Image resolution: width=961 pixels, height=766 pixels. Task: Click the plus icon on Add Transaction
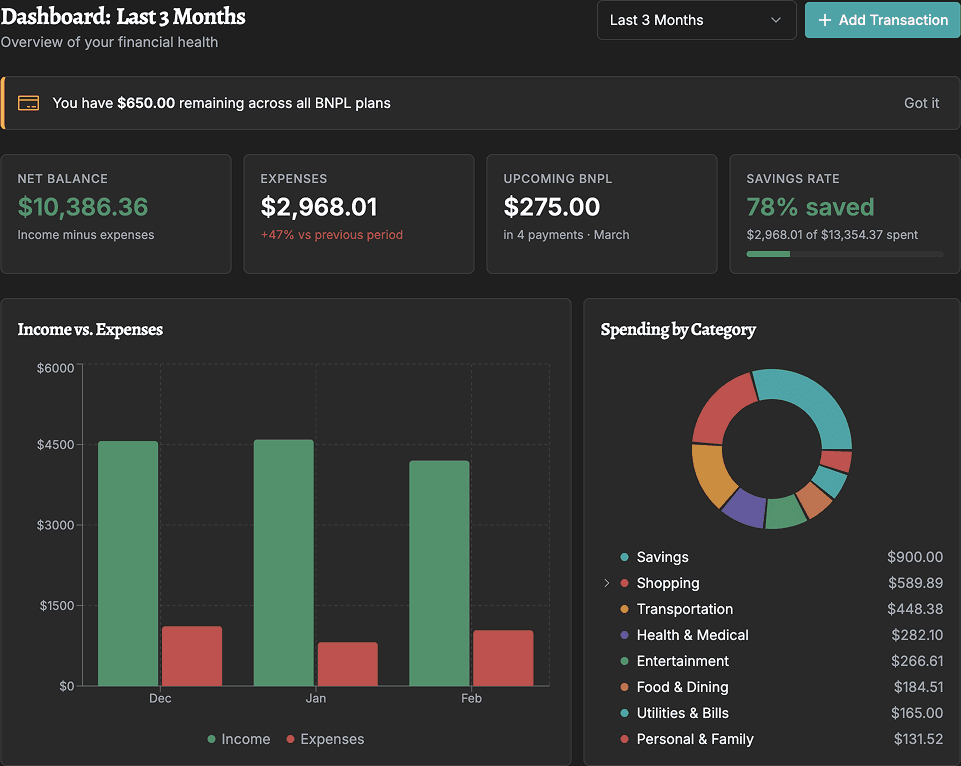pos(823,20)
